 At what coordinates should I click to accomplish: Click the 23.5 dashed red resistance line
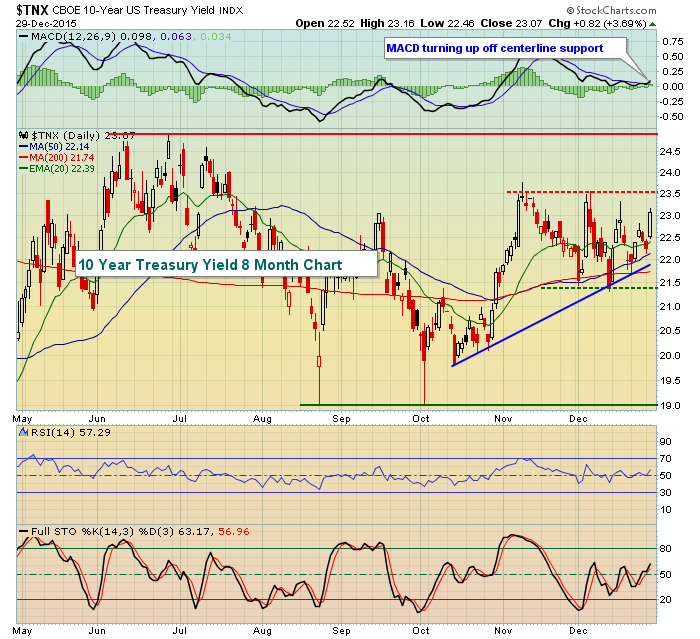pyautogui.click(x=582, y=192)
